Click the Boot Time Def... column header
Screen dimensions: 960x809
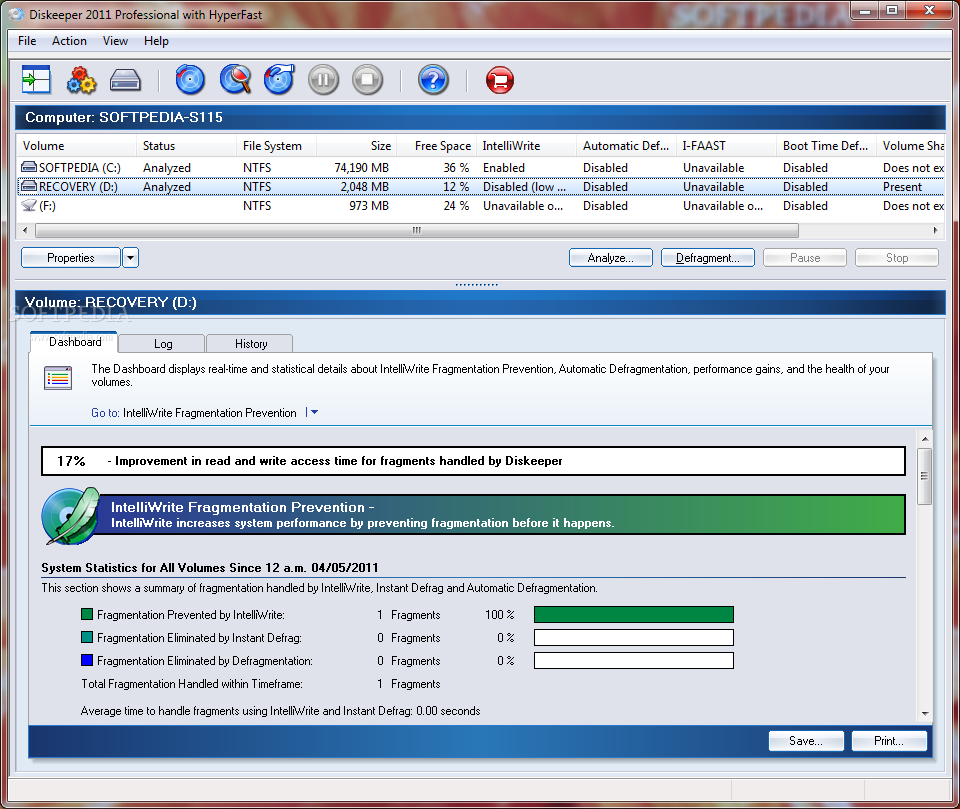pos(827,146)
